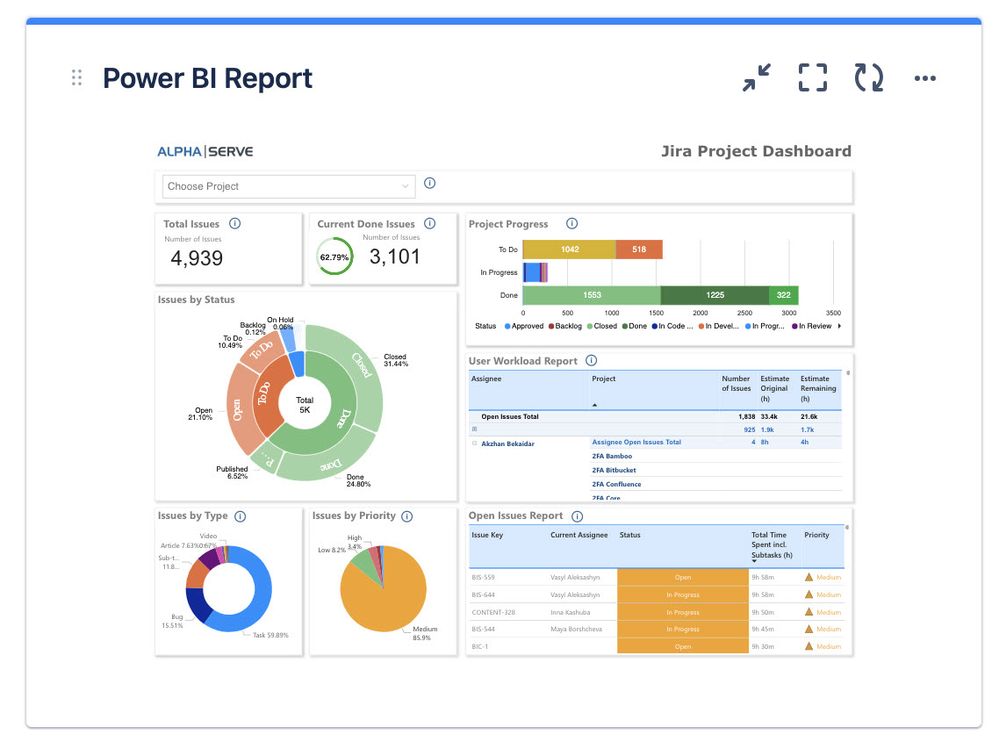The height and width of the screenshot is (743, 999).
Task: Open the Choose Project dropdown
Action: (x=287, y=186)
